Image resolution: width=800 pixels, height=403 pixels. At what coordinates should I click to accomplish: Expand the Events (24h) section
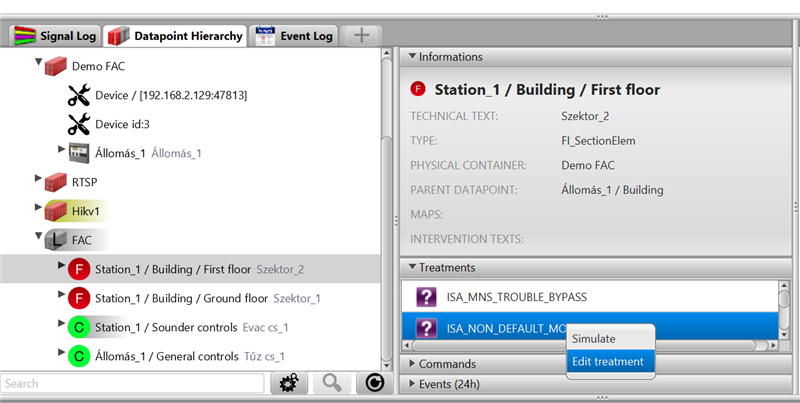(x=410, y=384)
